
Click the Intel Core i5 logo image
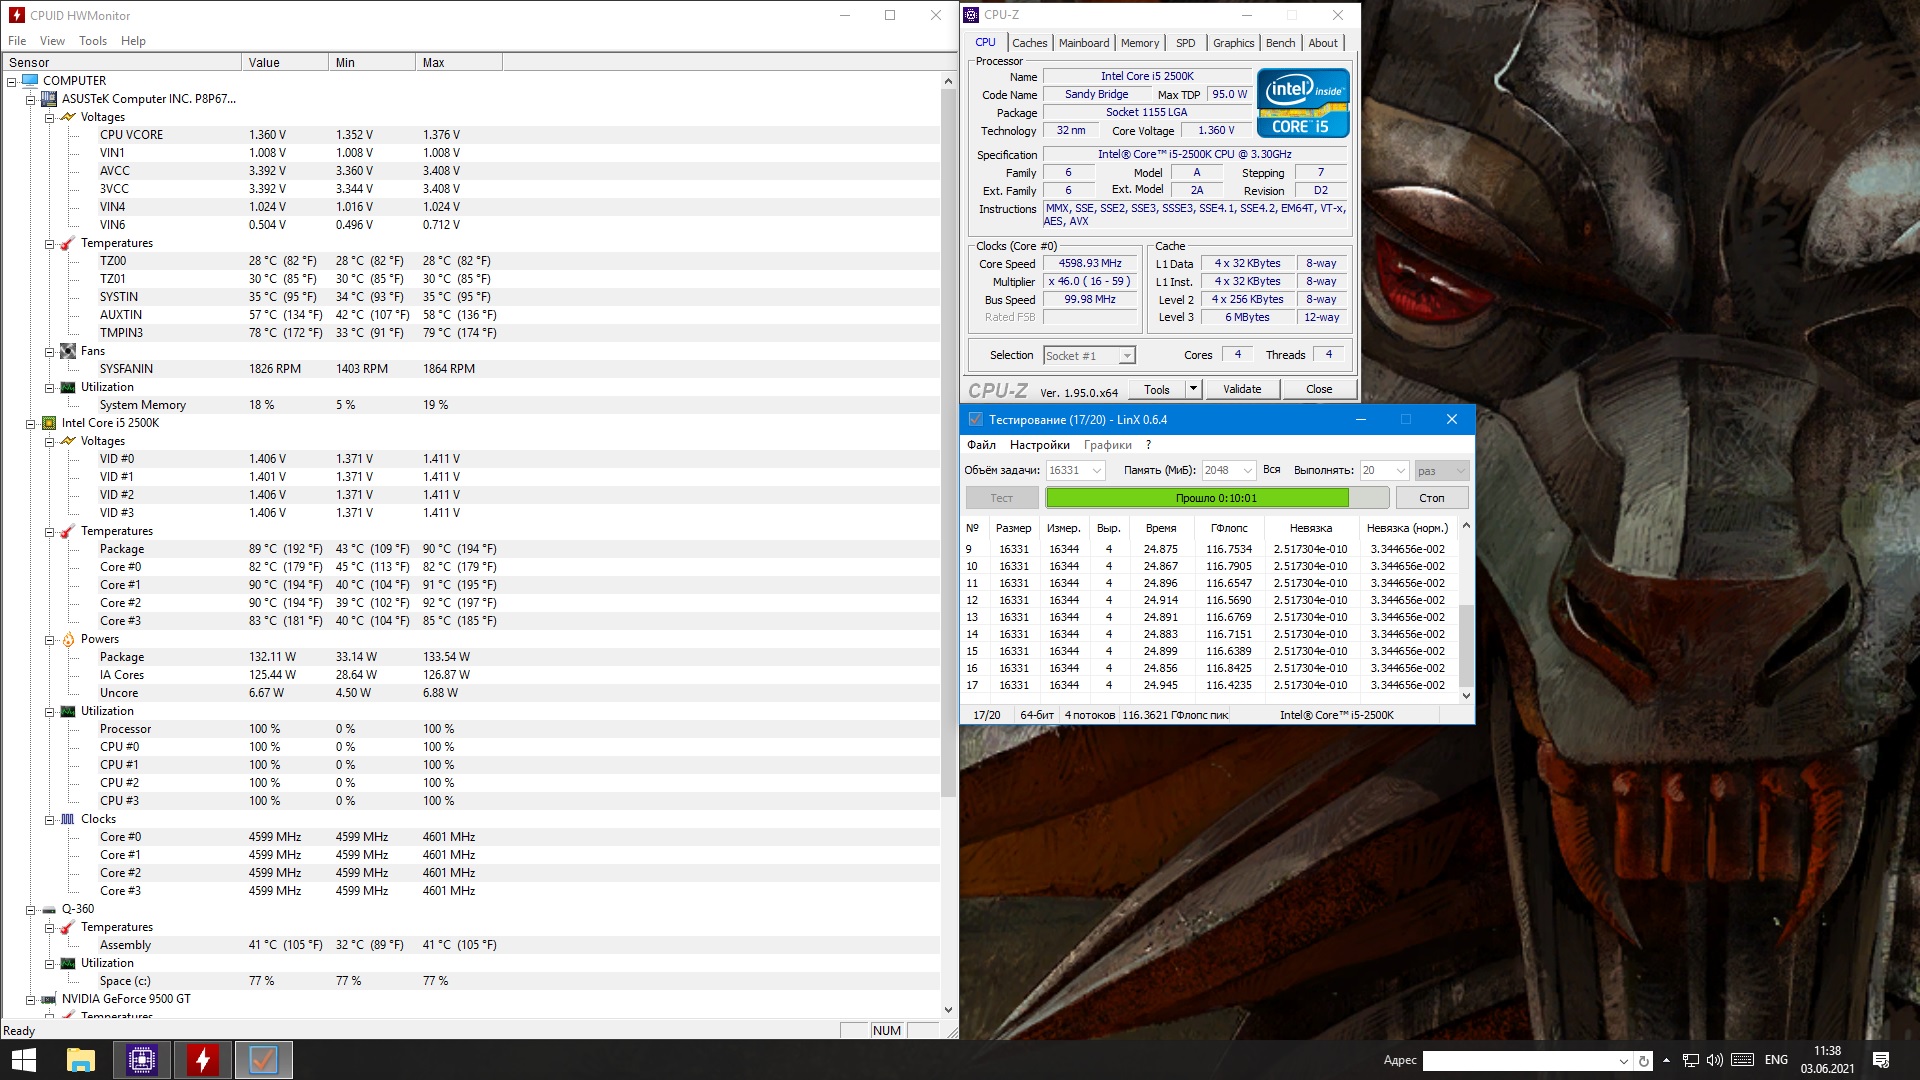[x=1302, y=103]
